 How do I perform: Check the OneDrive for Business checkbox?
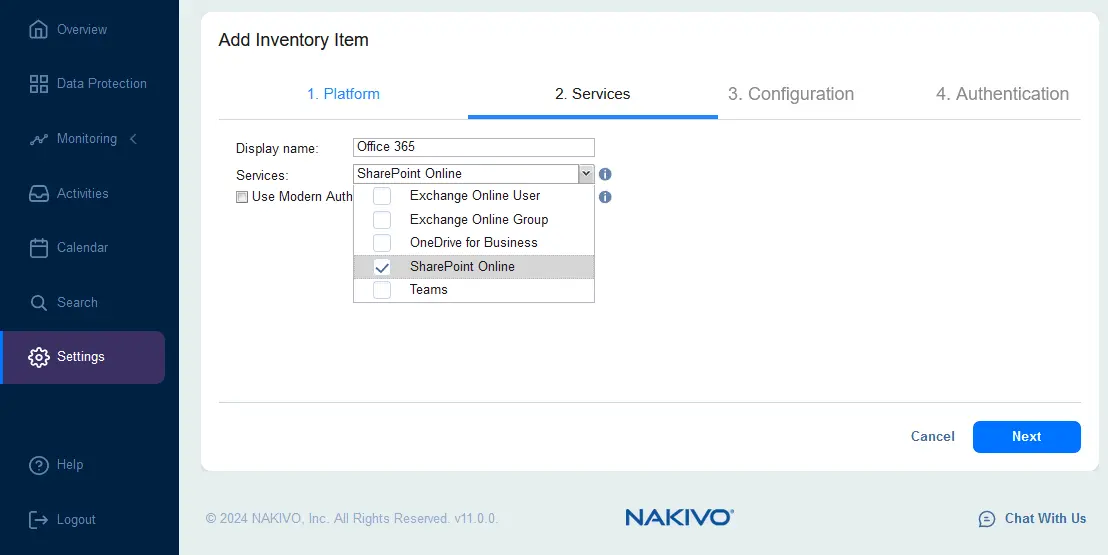coord(382,243)
